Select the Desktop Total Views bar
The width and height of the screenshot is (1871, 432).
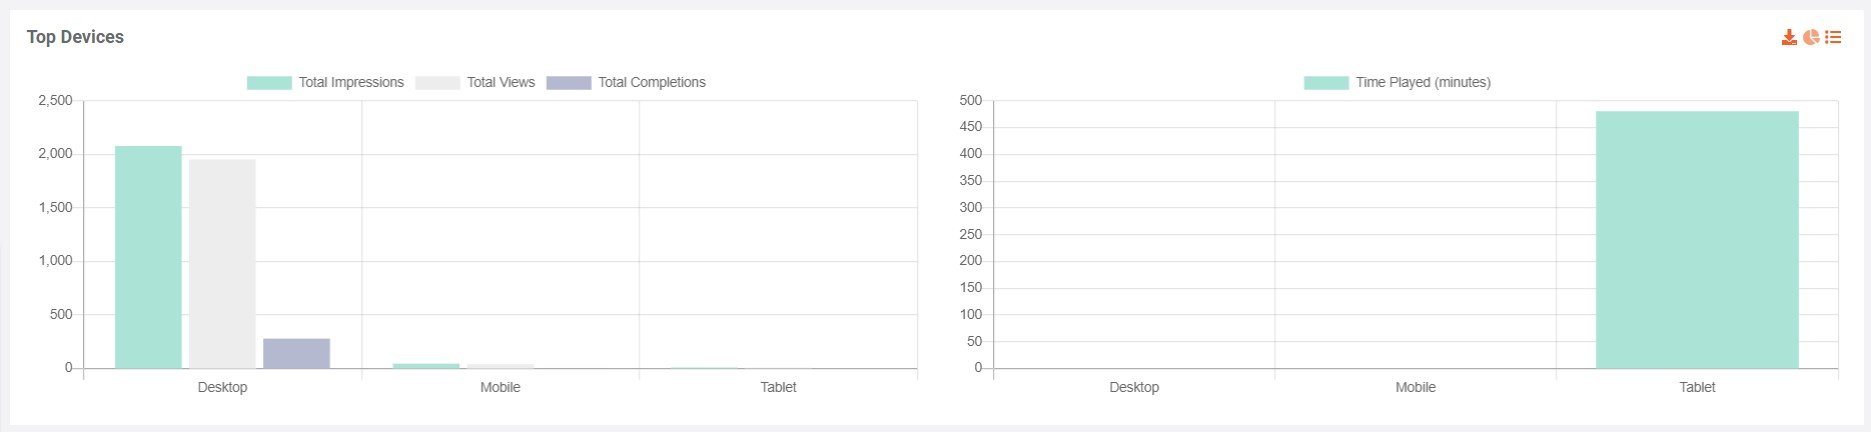[x=222, y=263]
